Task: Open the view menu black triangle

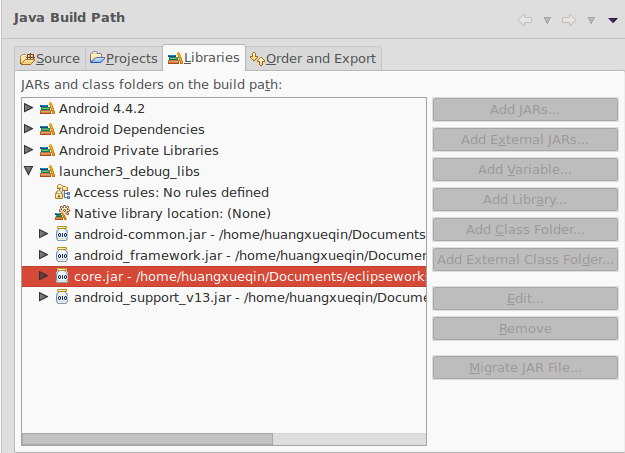Action: [x=613, y=20]
